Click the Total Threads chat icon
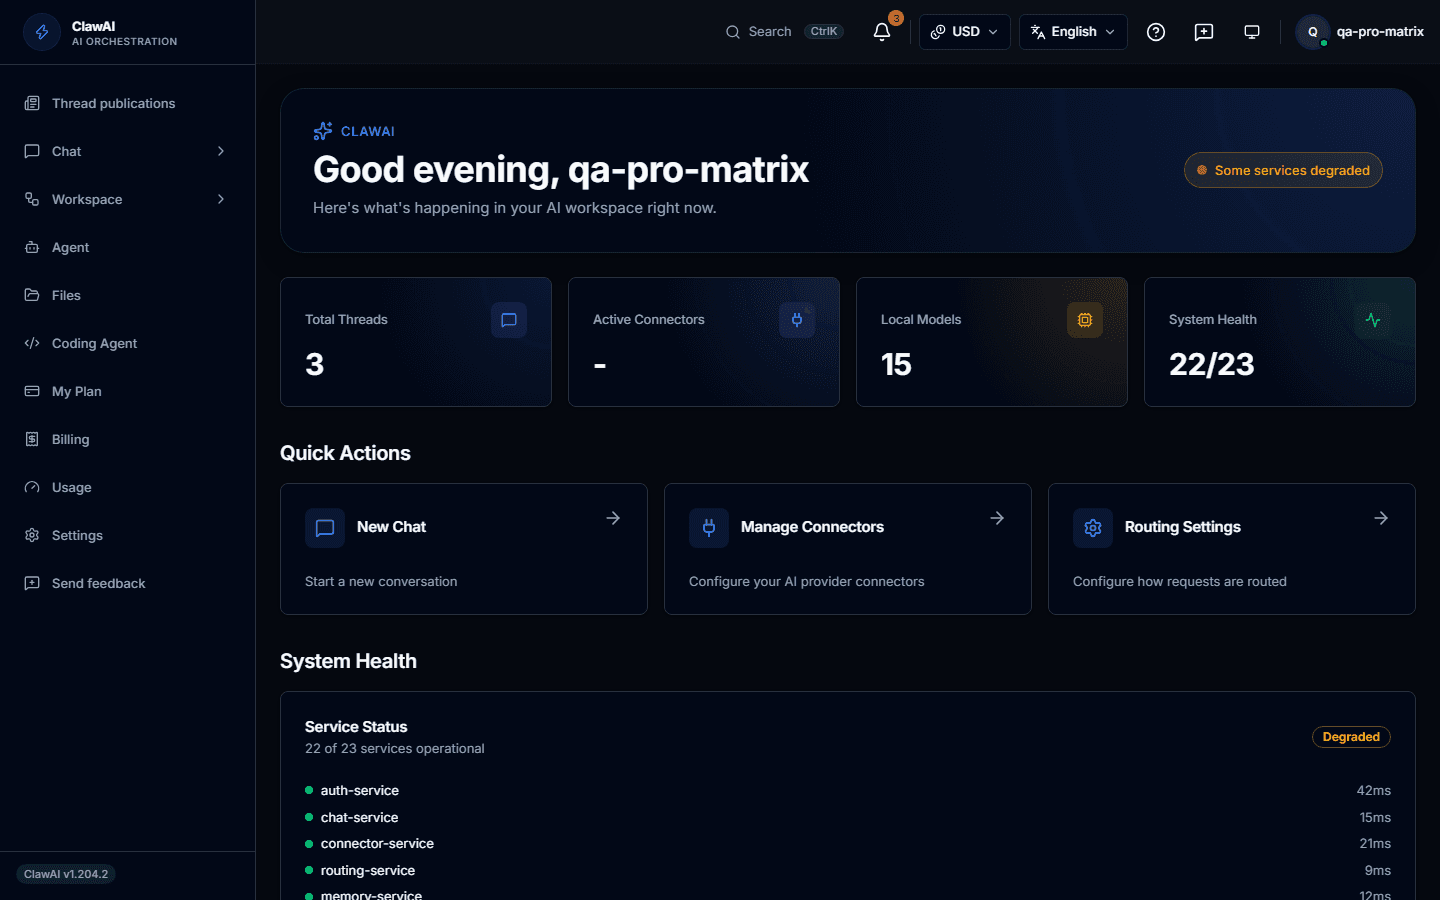This screenshot has width=1440, height=900. pyautogui.click(x=509, y=320)
